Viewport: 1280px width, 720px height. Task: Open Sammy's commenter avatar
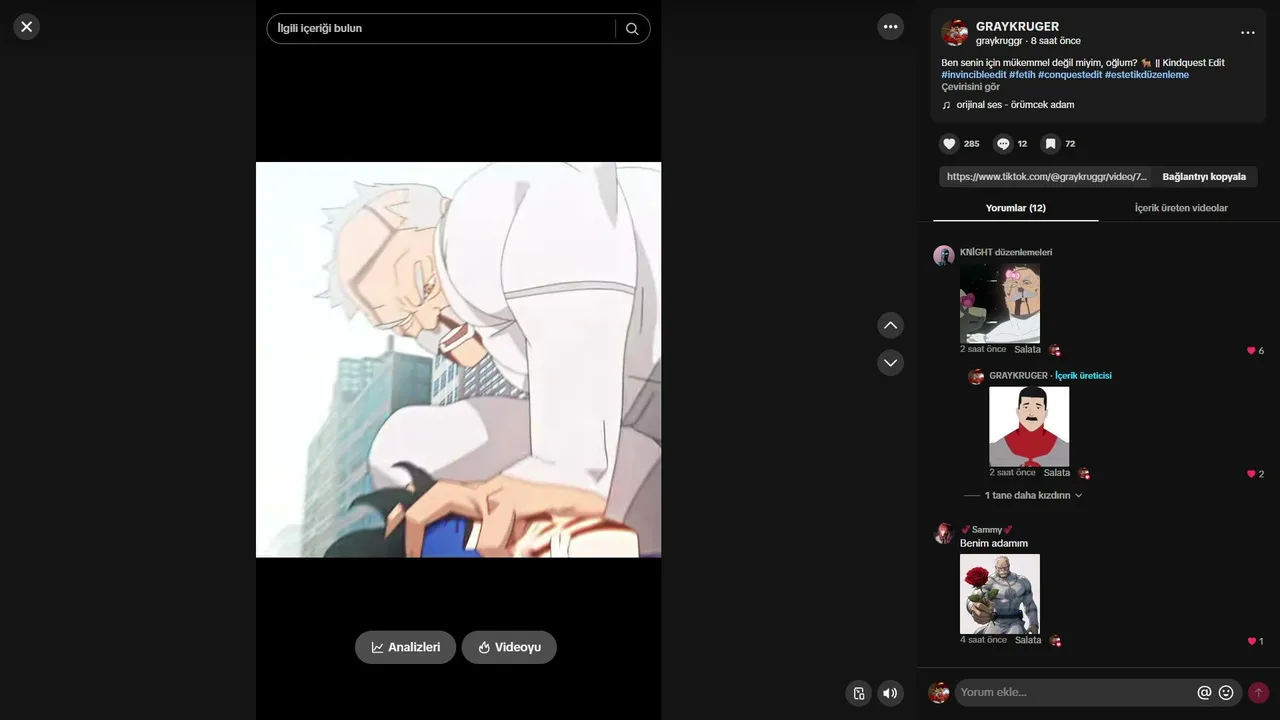[944, 533]
